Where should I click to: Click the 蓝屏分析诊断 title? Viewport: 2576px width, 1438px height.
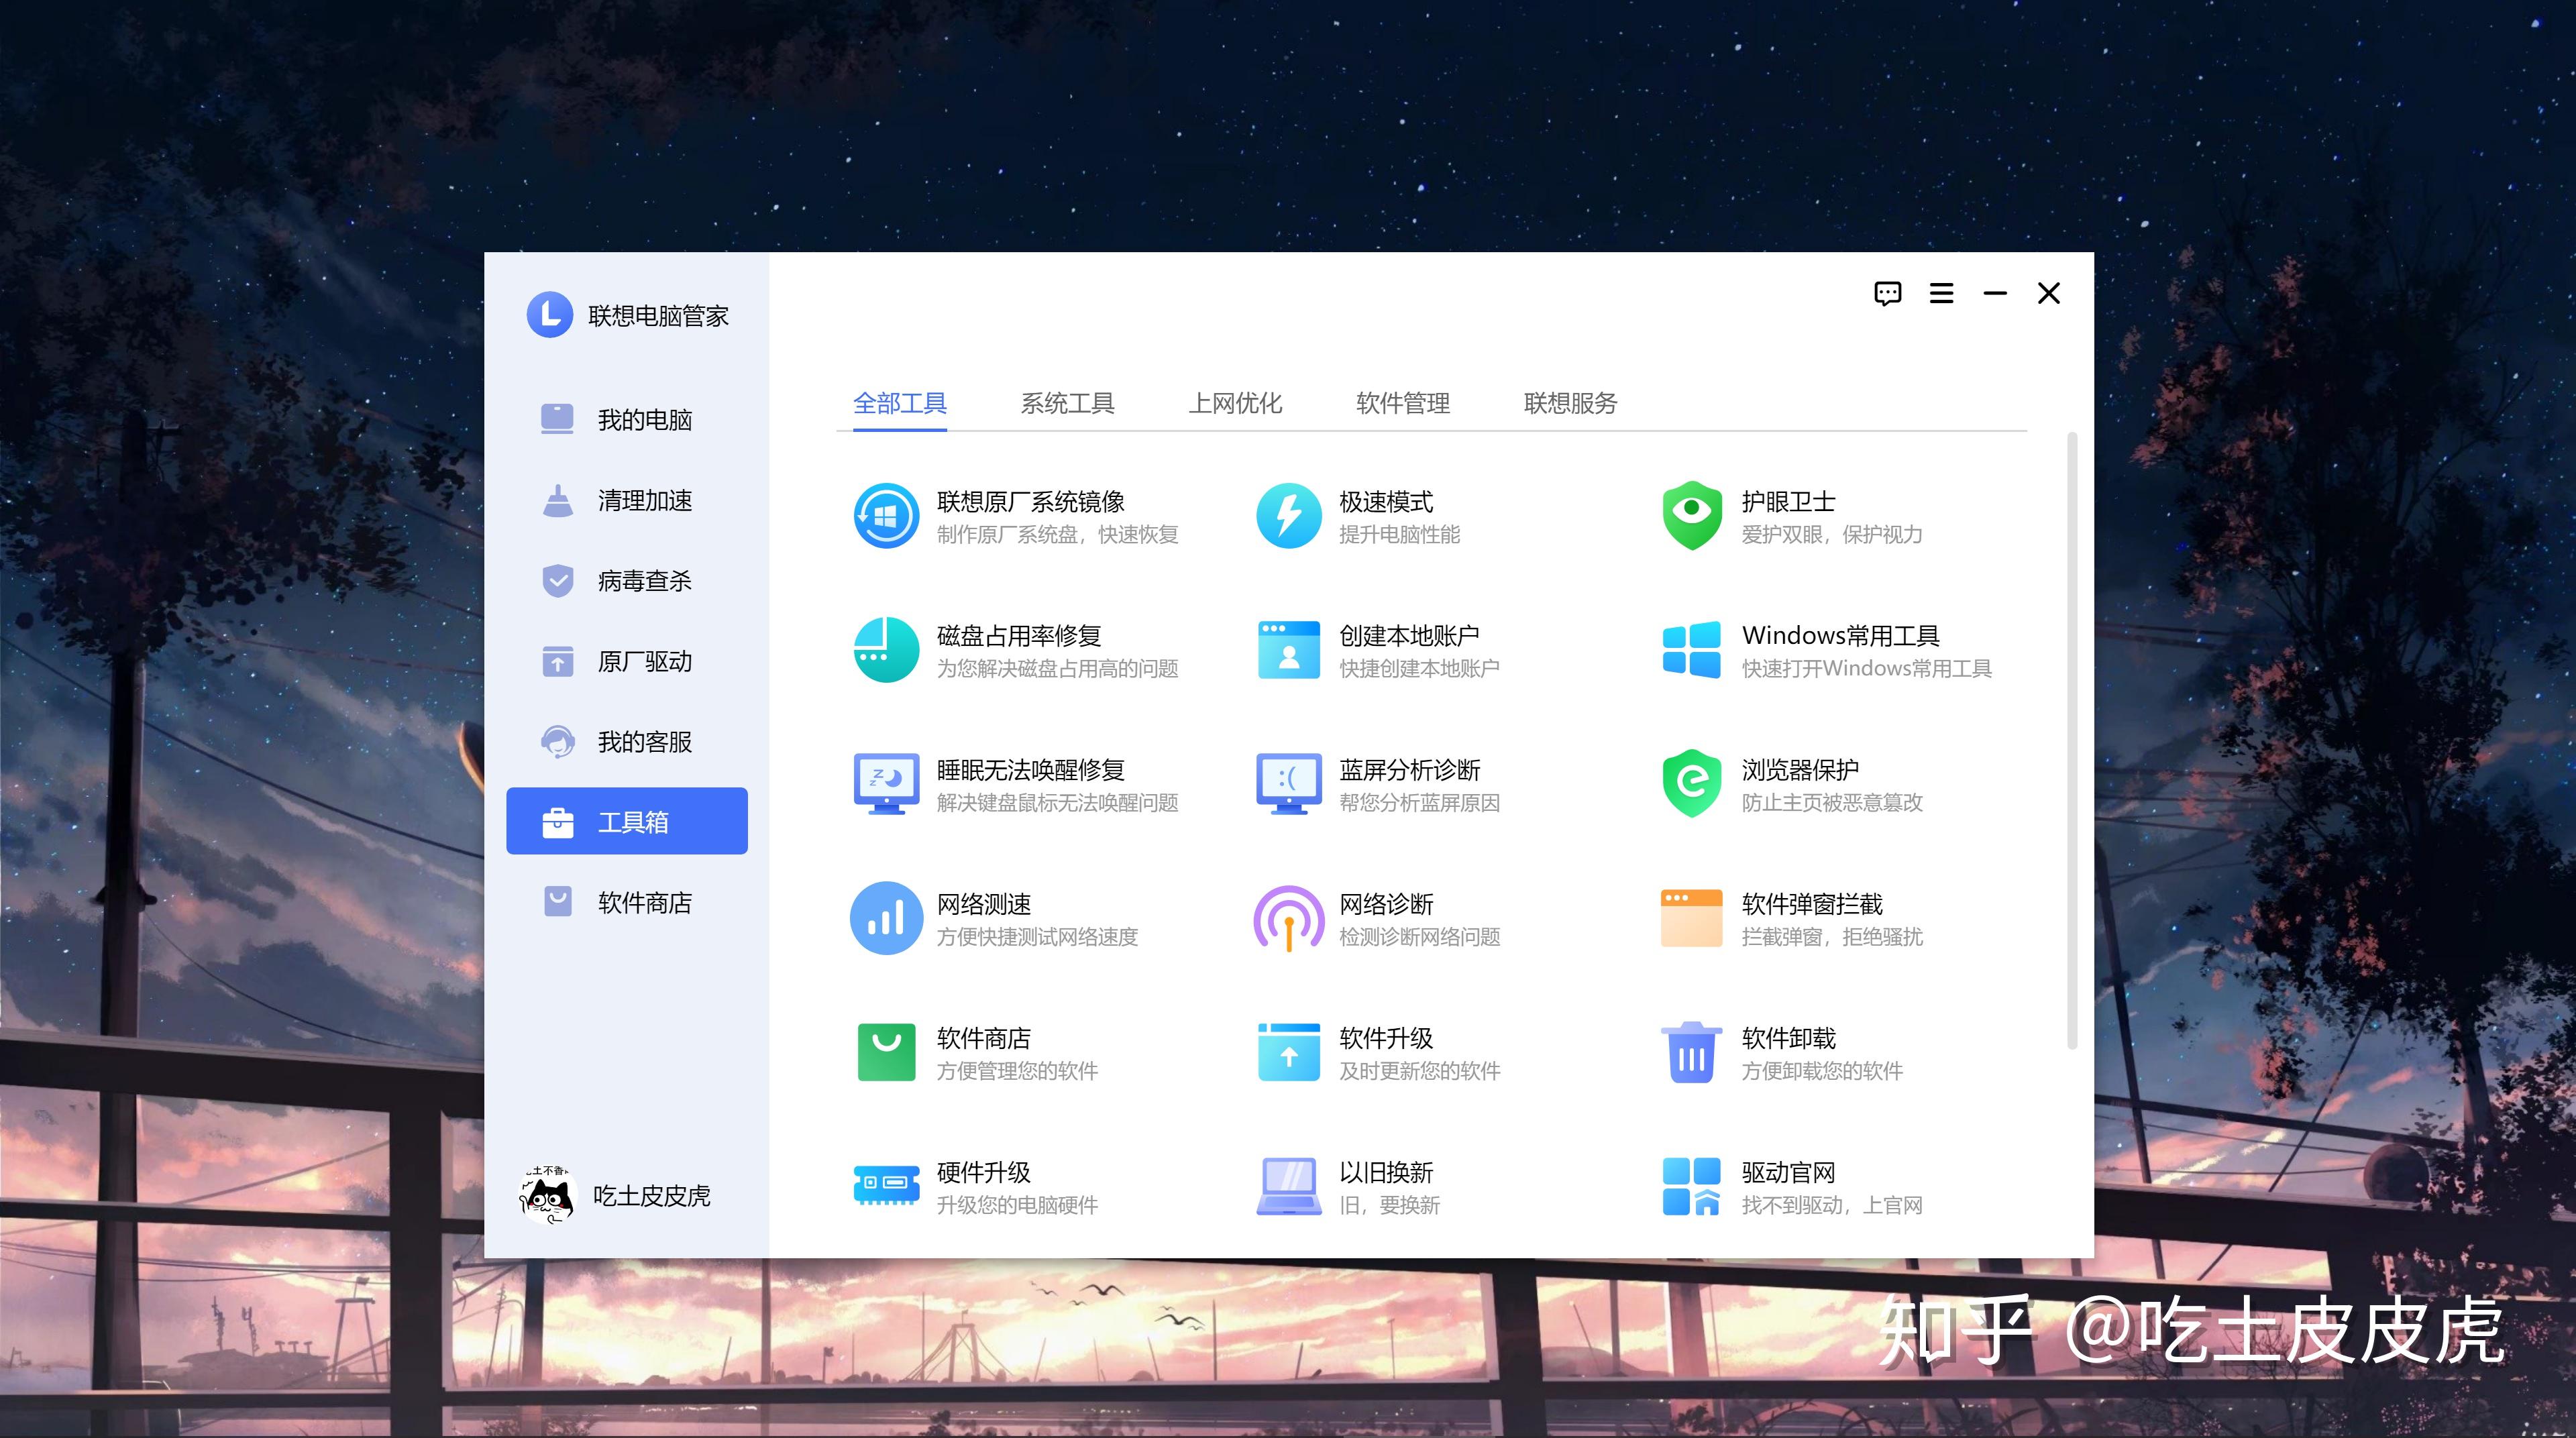[x=1410, y=769]
